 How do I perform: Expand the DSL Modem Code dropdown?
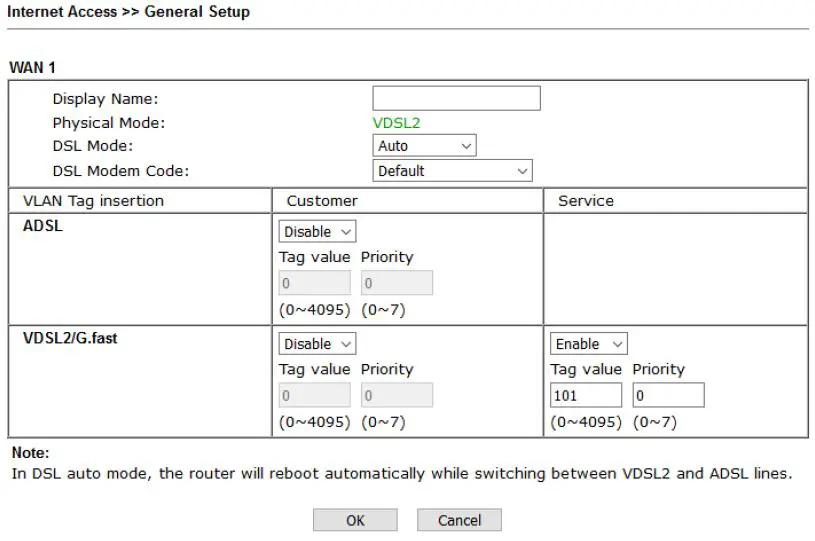[x=452, y=171]
